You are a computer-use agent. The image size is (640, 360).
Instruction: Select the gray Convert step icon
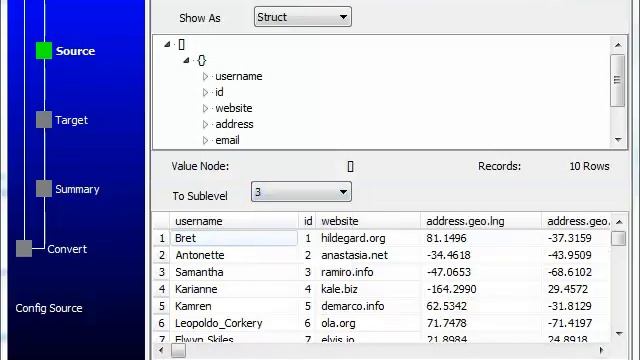[x=24, y=249]
